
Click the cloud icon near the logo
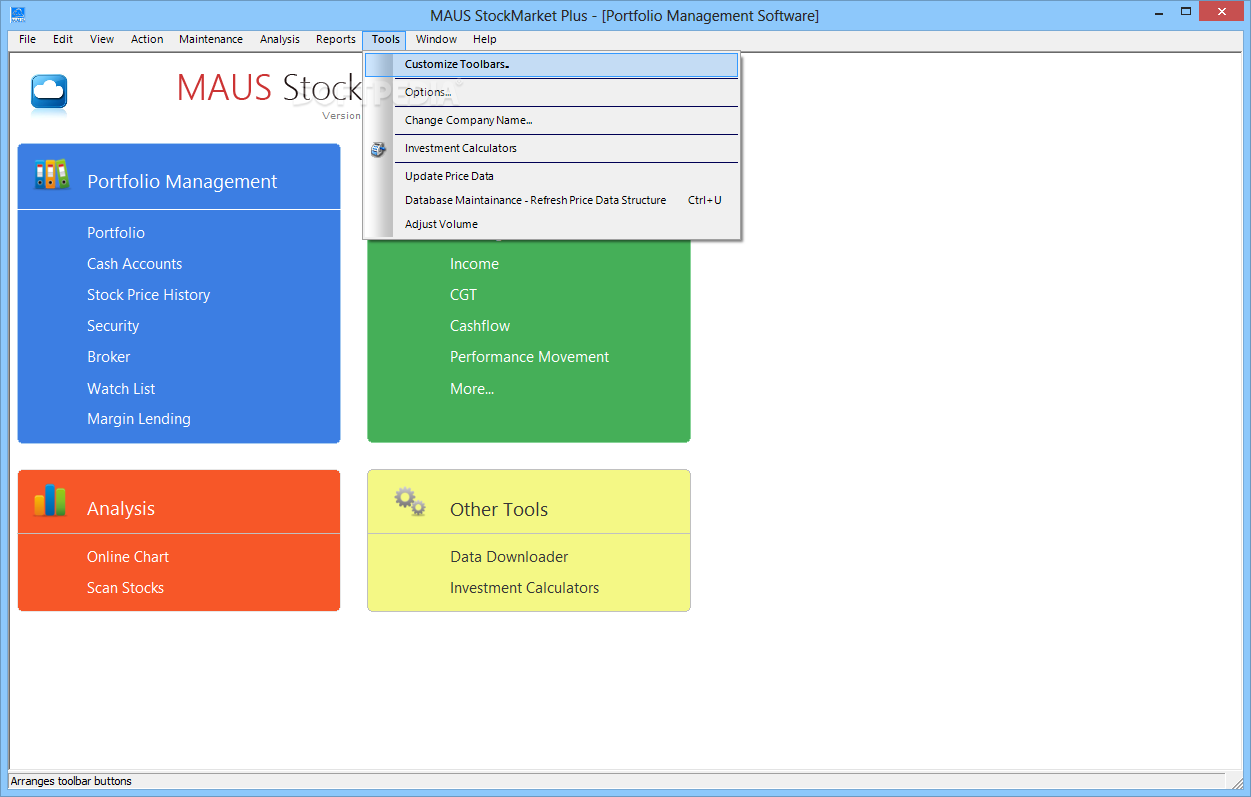pyautogui.click(x=49, y=93)
